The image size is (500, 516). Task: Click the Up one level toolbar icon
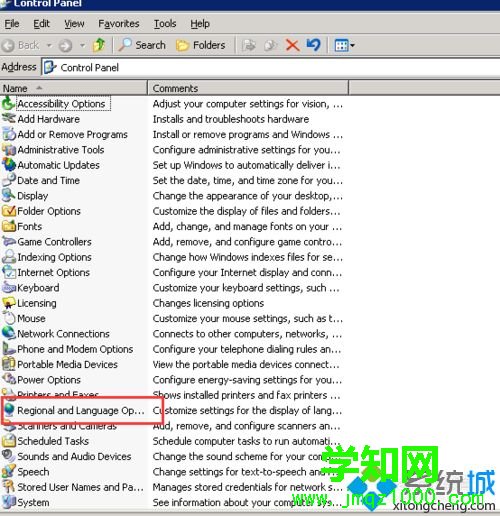point(99,45)
